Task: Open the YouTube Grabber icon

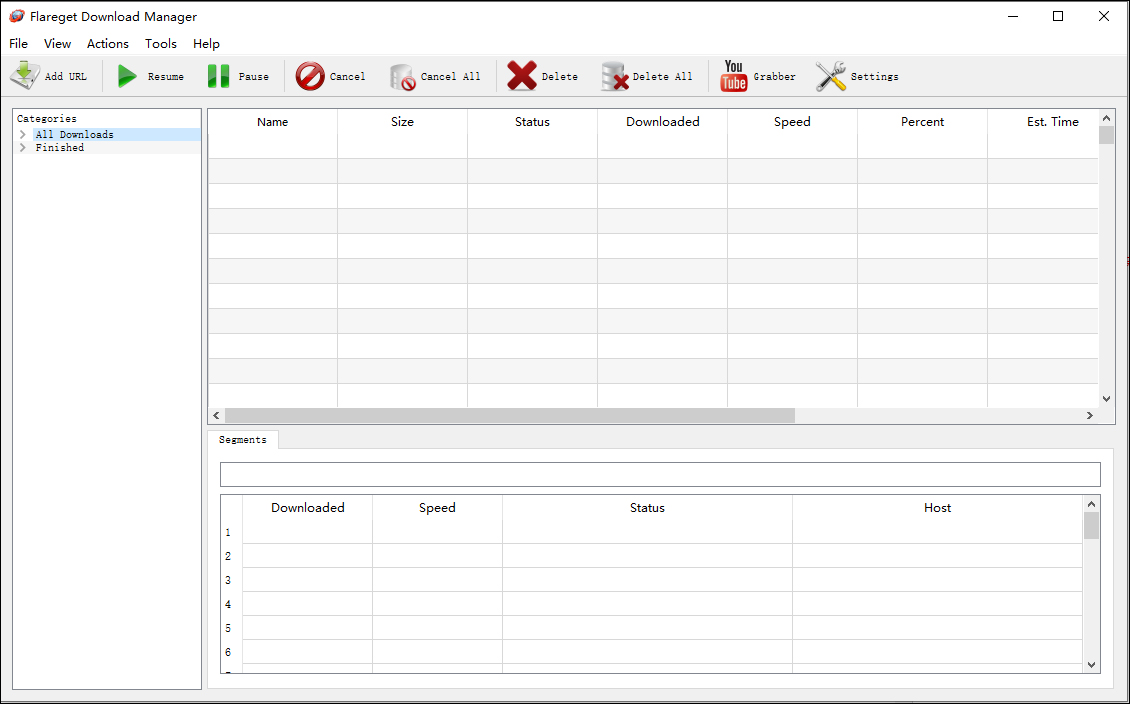Action: (x=734, y=76)
